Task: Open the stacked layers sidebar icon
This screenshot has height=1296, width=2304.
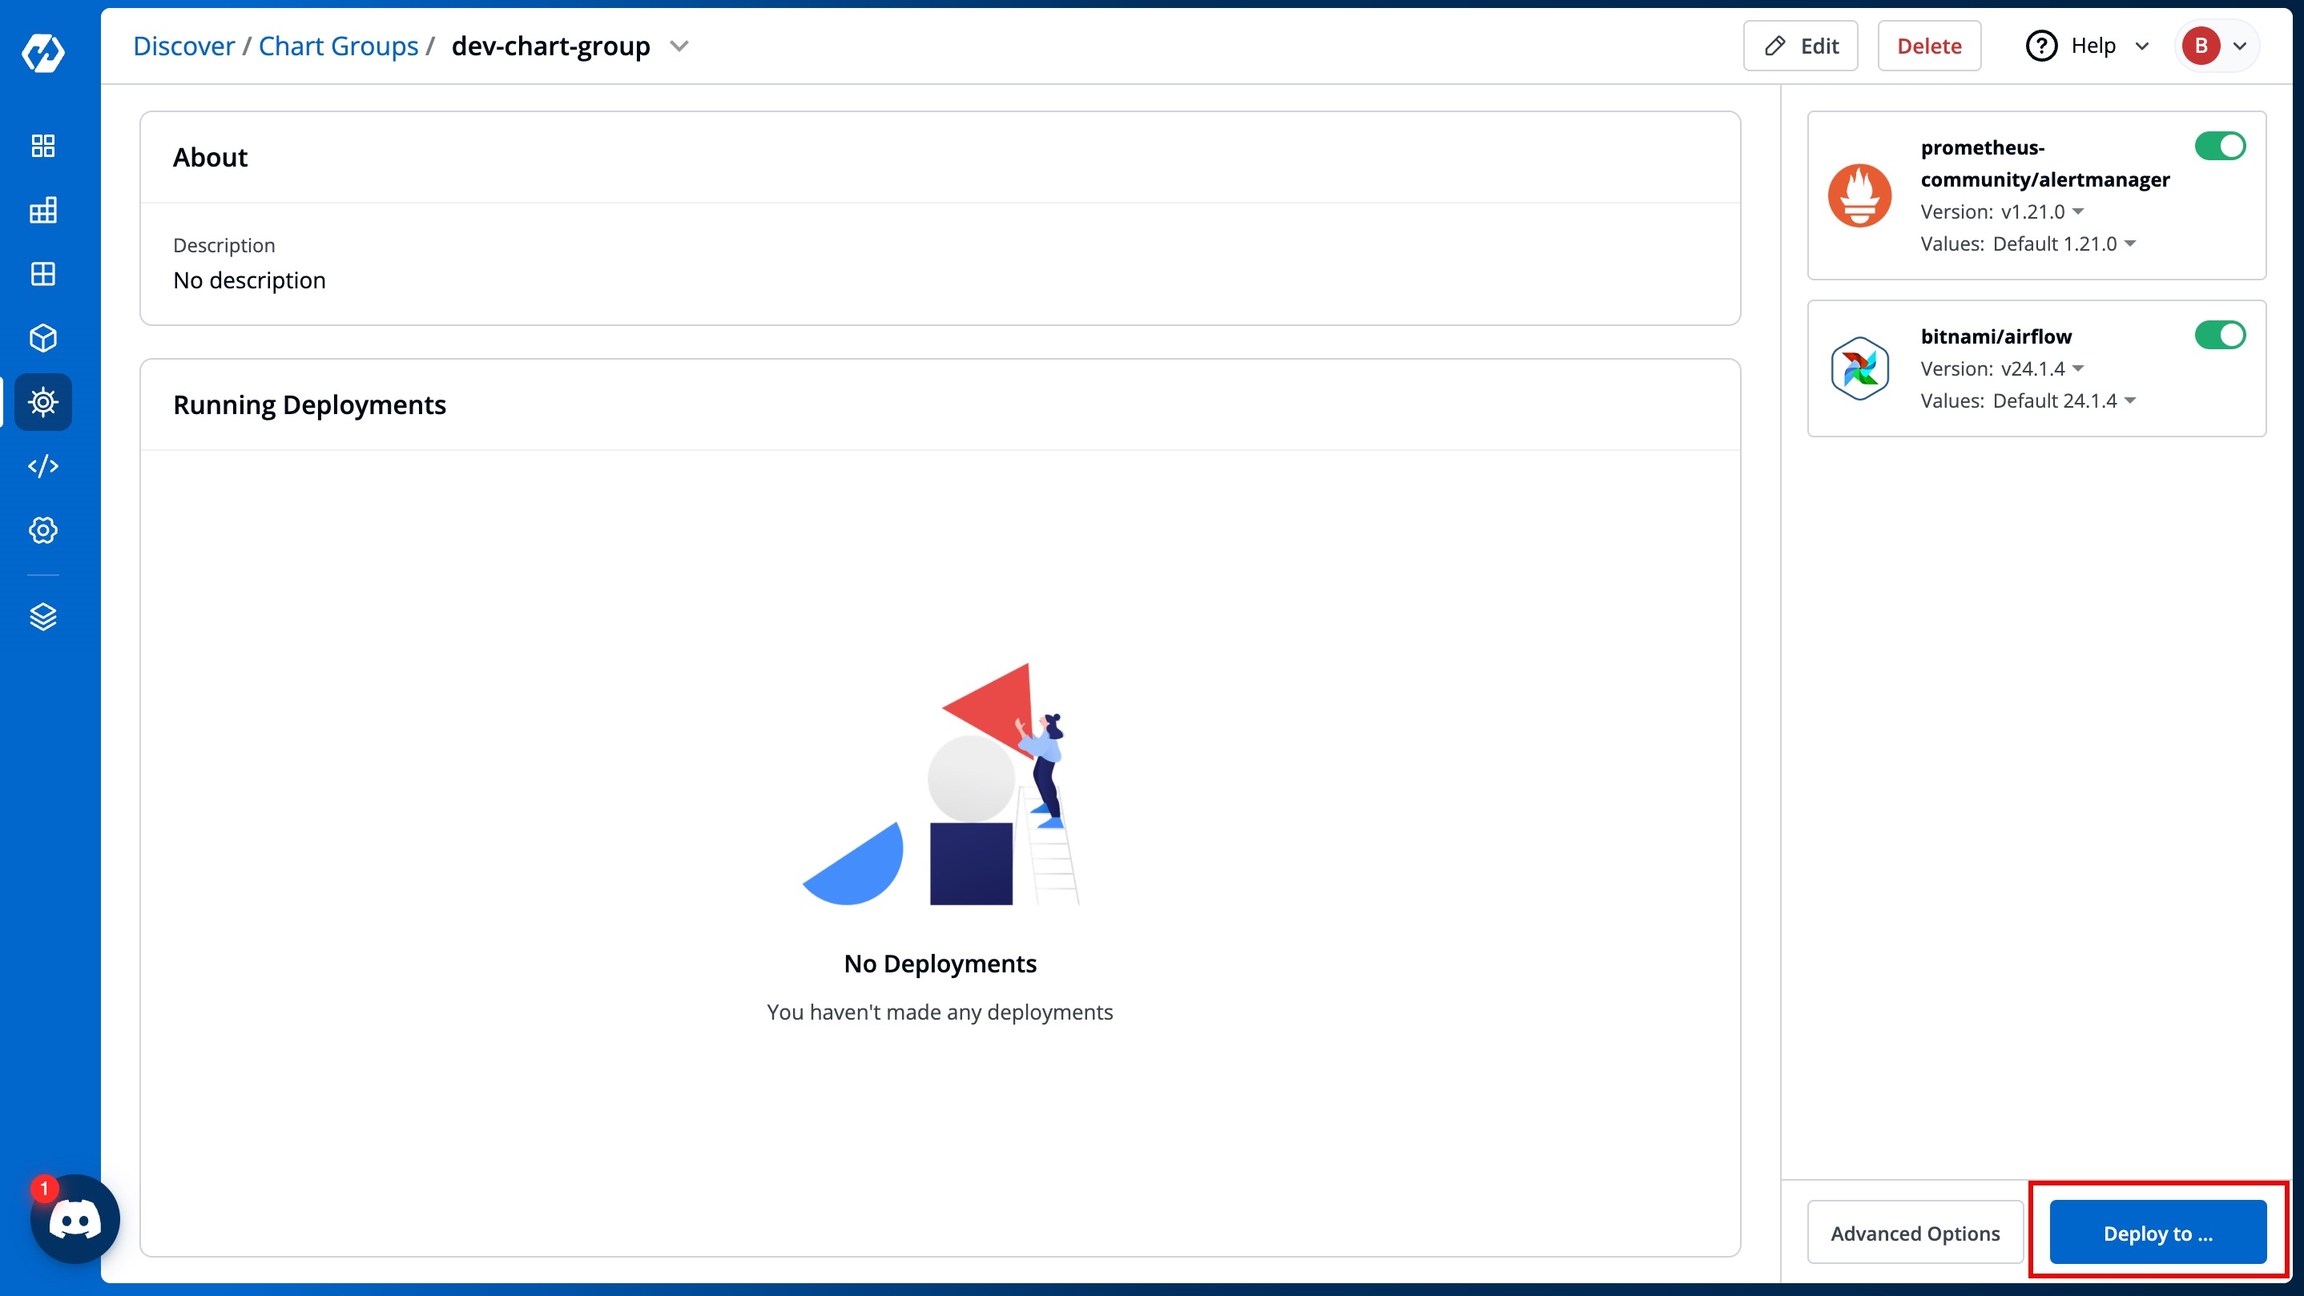Action: tap(43, 617)
